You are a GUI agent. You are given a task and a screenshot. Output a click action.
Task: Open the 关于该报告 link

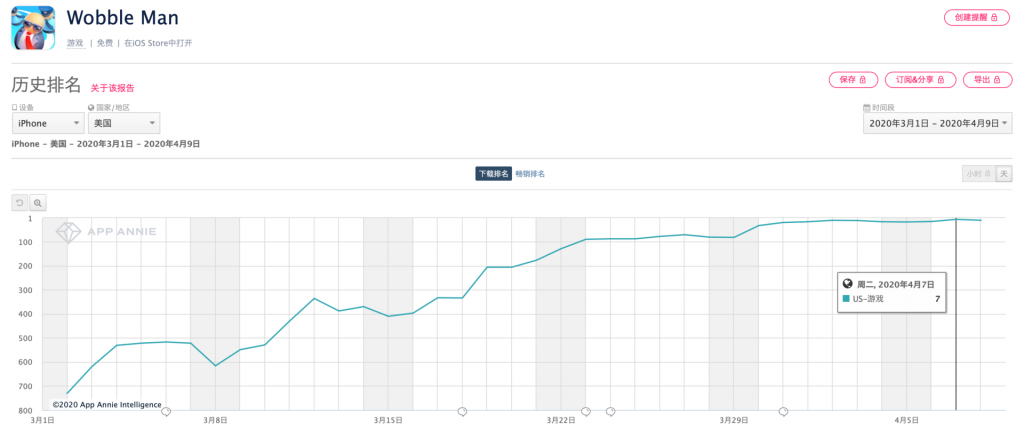pos(112,88)
